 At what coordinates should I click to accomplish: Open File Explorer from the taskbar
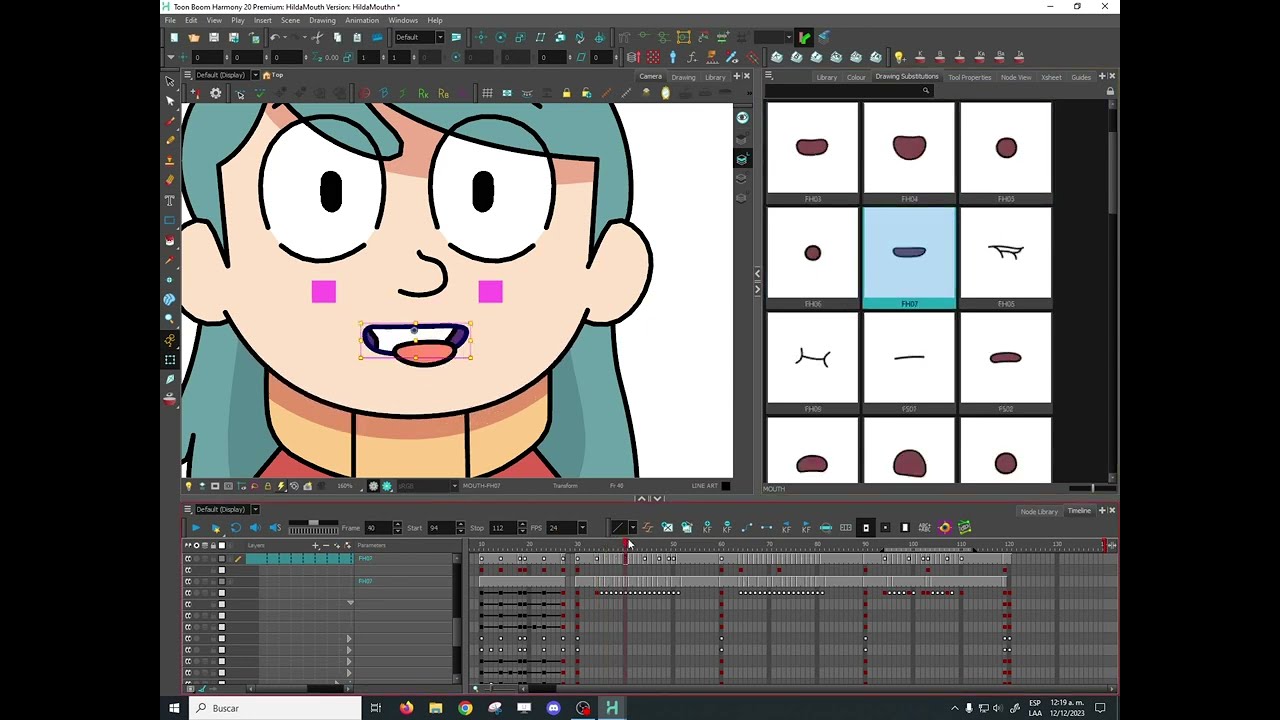436,708
